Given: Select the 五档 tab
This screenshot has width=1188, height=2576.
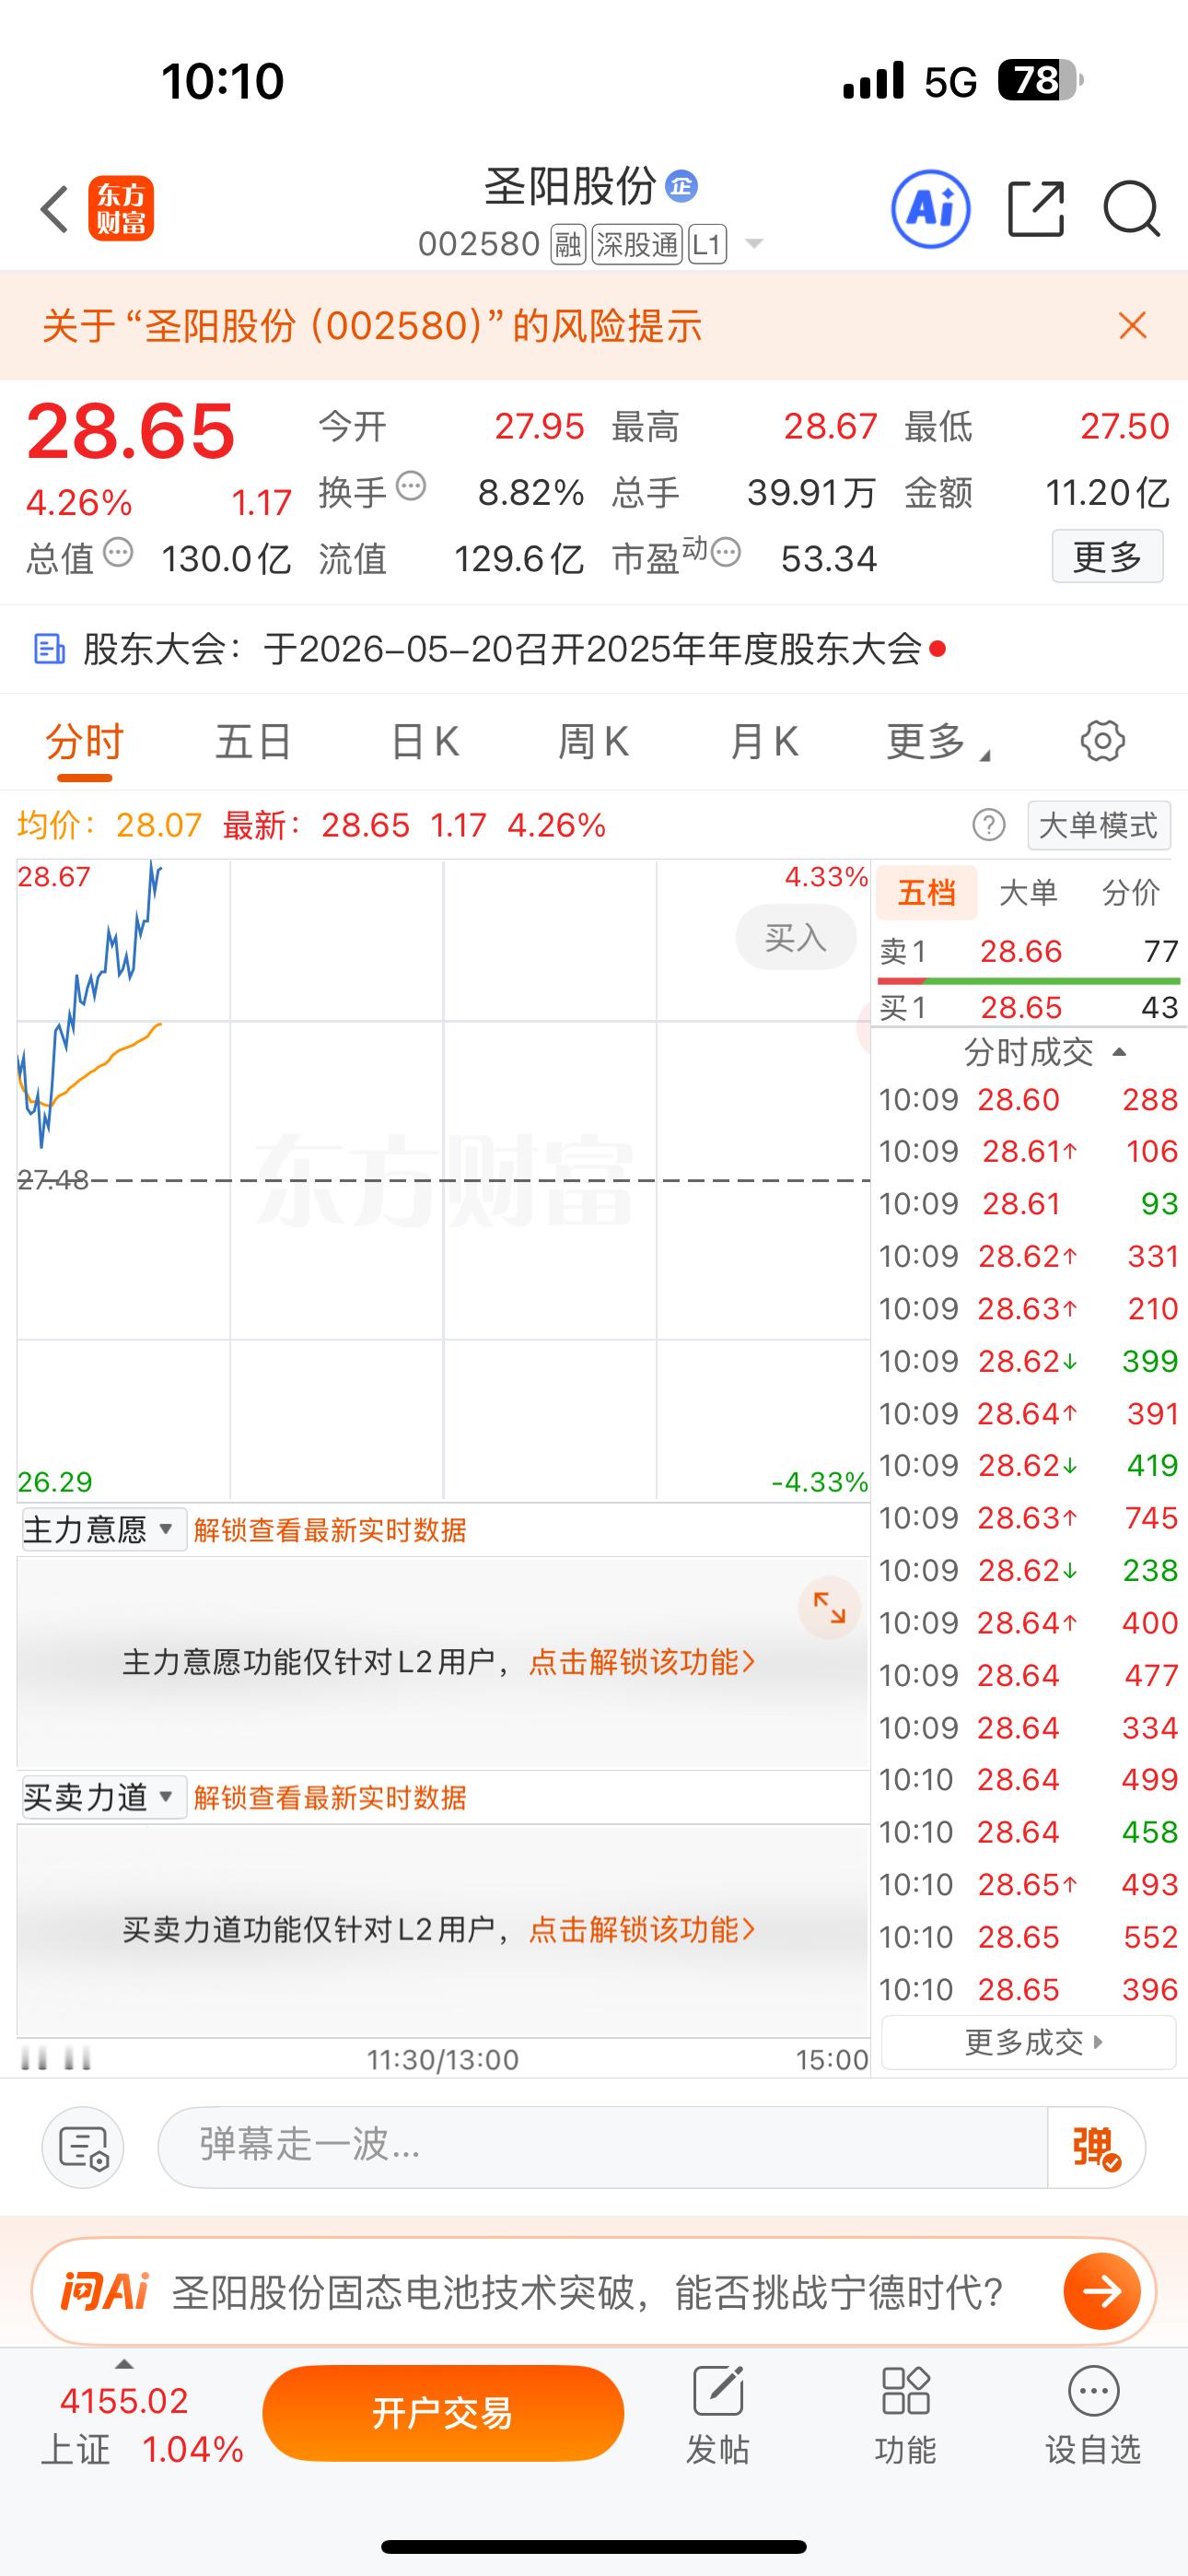Looking at the screenshot, I should [x=926, y=892].
